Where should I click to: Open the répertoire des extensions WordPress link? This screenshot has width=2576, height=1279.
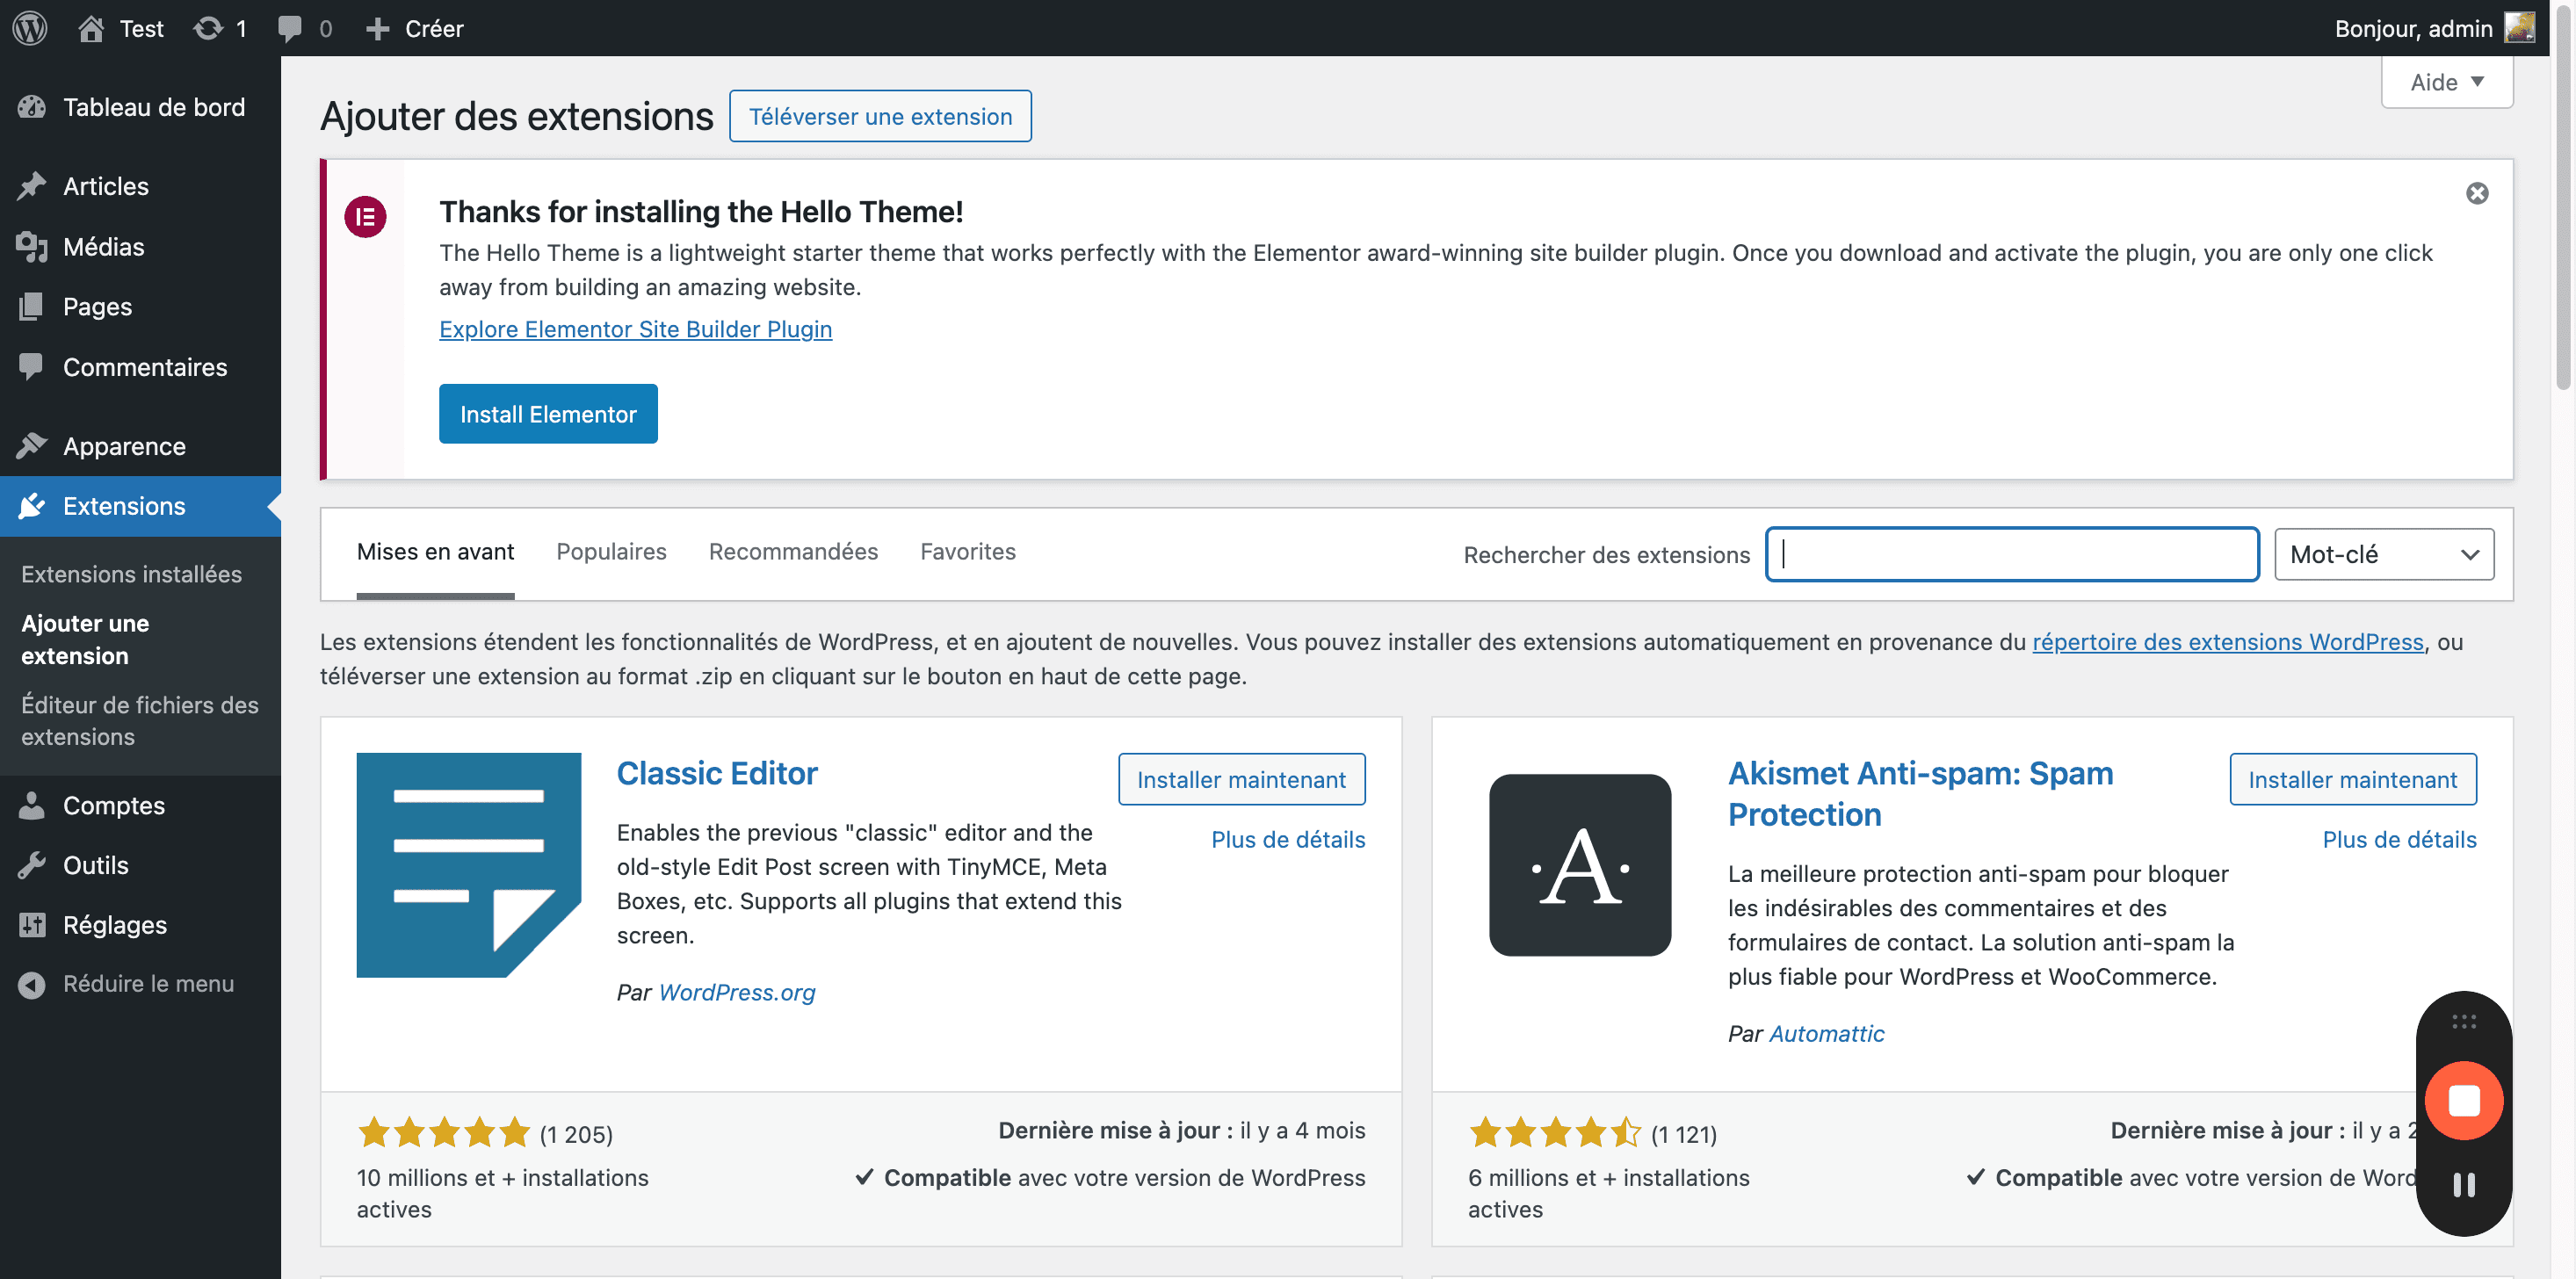[2228, 642]
